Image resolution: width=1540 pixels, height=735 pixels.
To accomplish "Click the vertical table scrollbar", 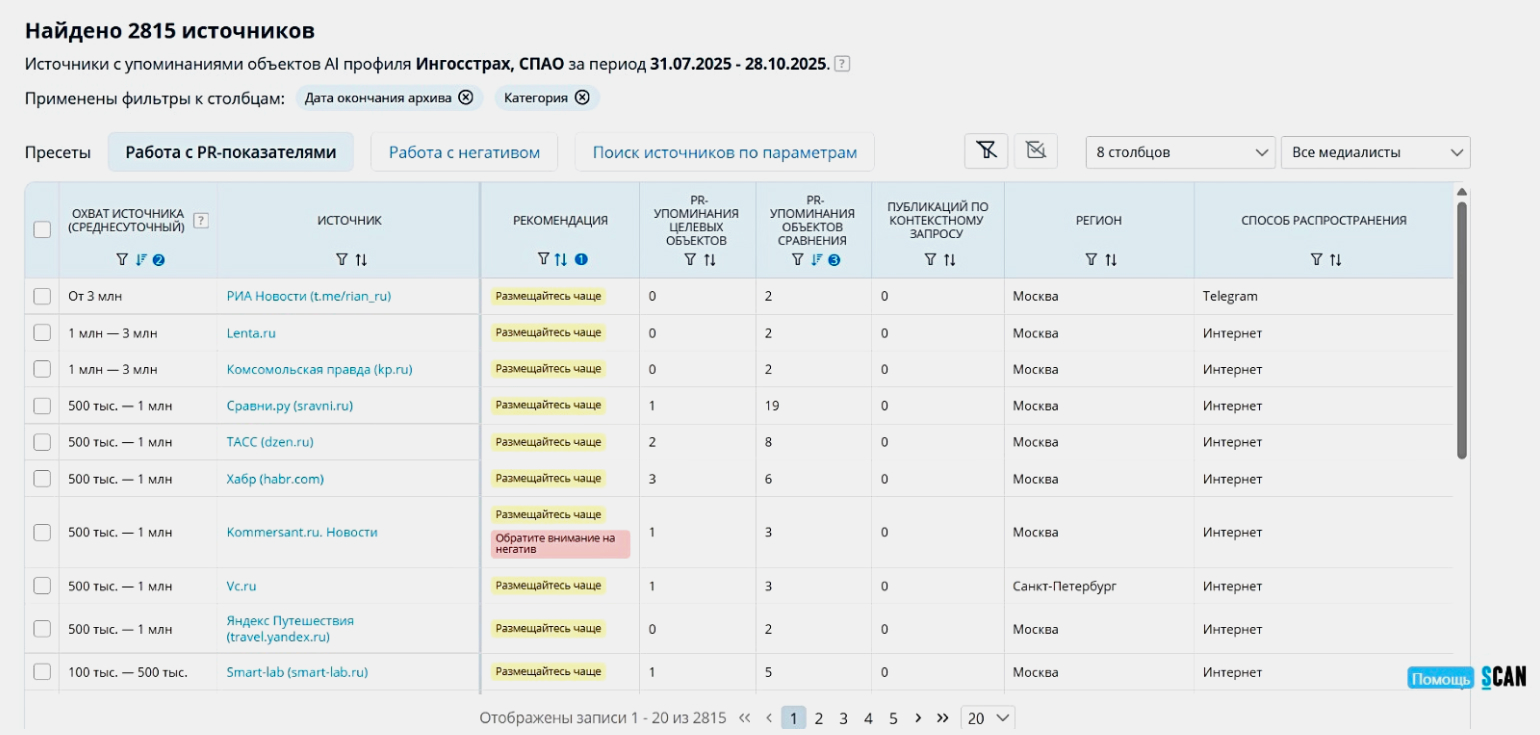I will (x=1462, y=330).
